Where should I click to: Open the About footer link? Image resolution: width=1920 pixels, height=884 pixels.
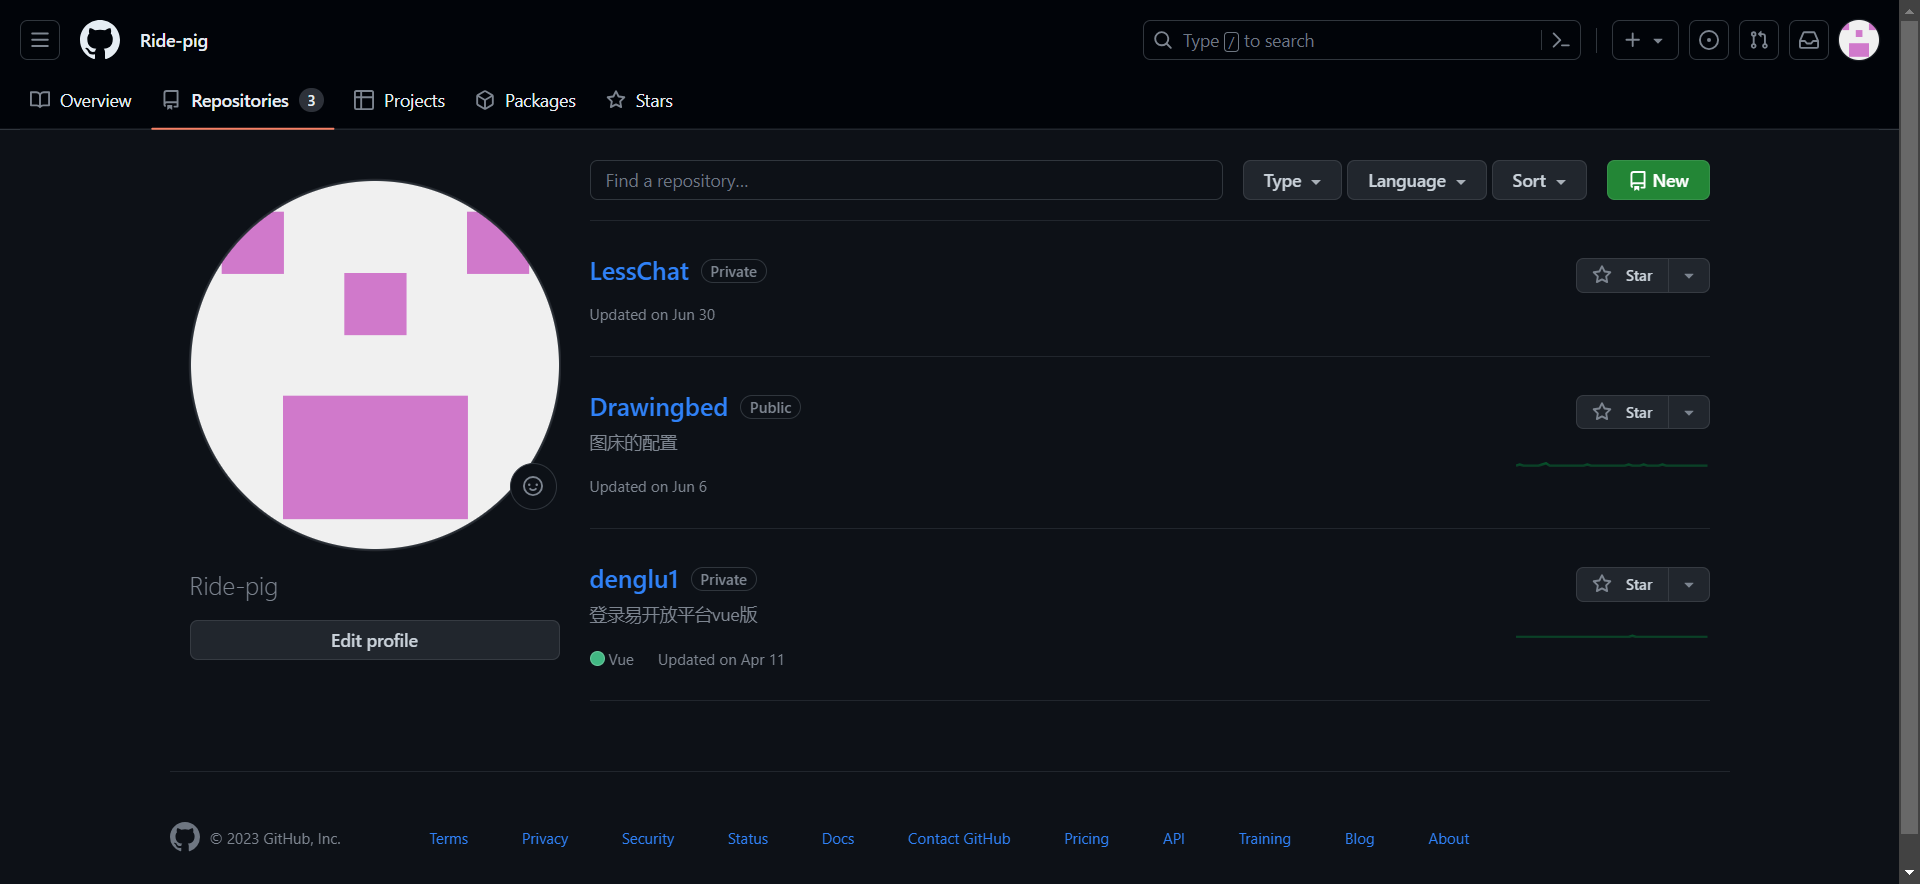point(1449,839)
